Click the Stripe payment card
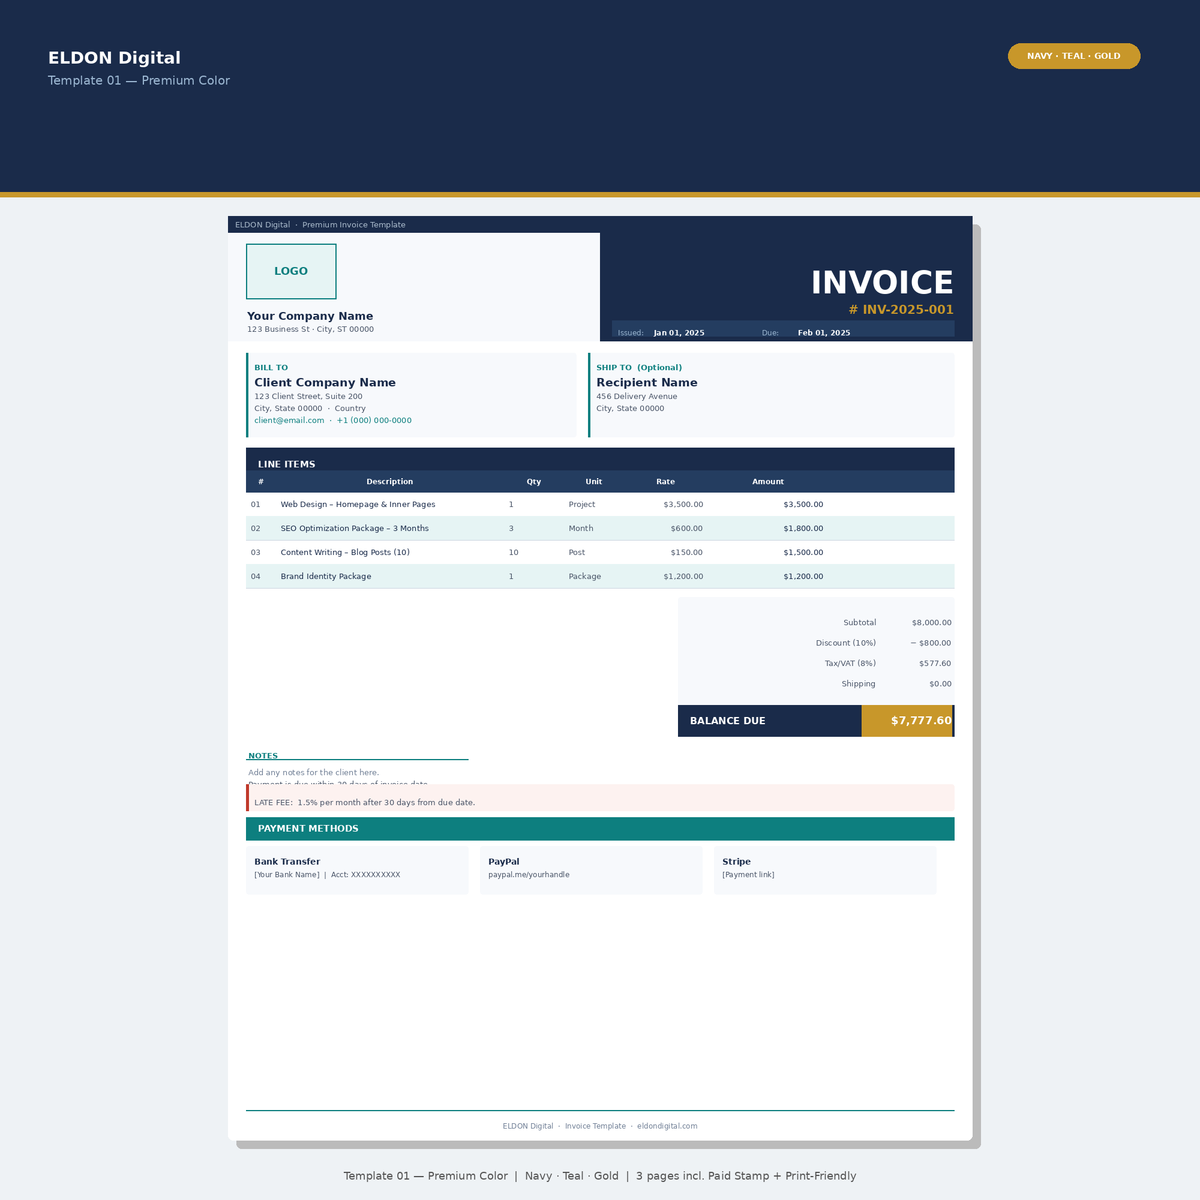 825,871
